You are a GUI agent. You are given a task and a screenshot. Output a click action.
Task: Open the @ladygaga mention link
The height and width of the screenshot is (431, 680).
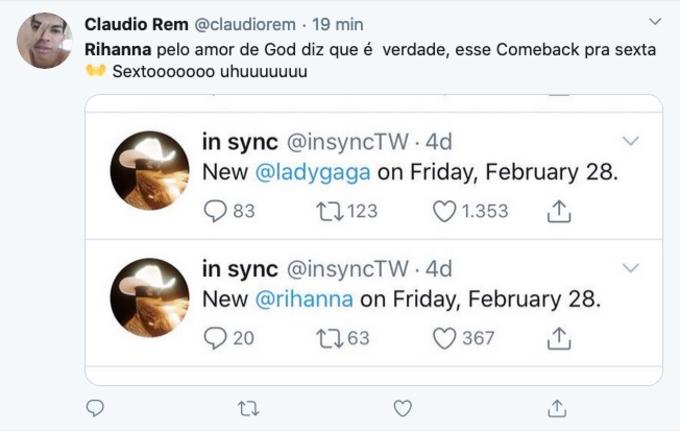[313, 172]
